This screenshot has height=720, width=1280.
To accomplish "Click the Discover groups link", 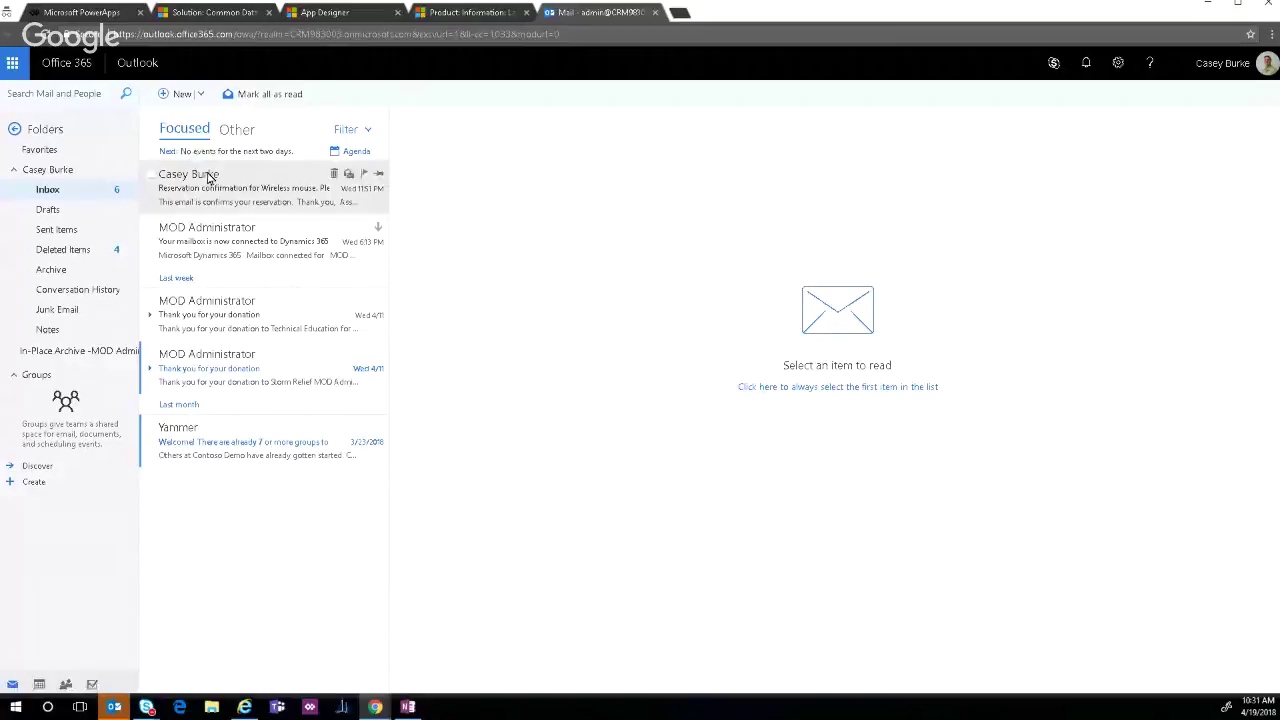I will point(37,466).
